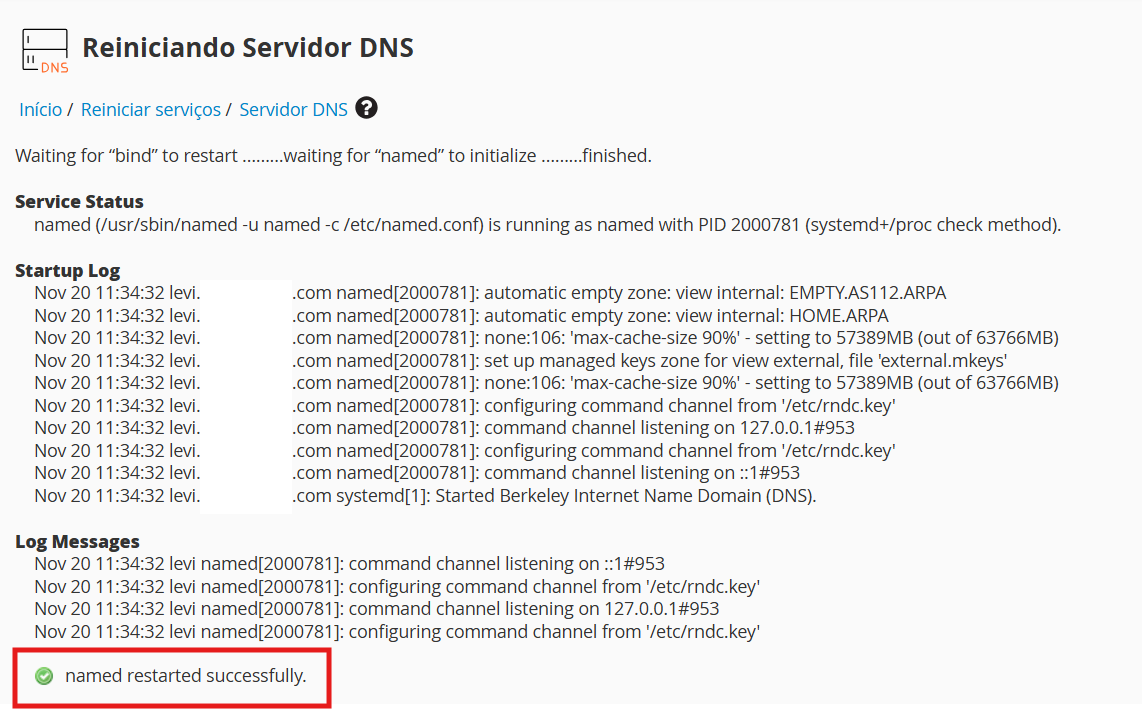The image size is (1142, 709).
Task: Open the Reiniciar serviços breadcrumb link
Action: [151, 109]
